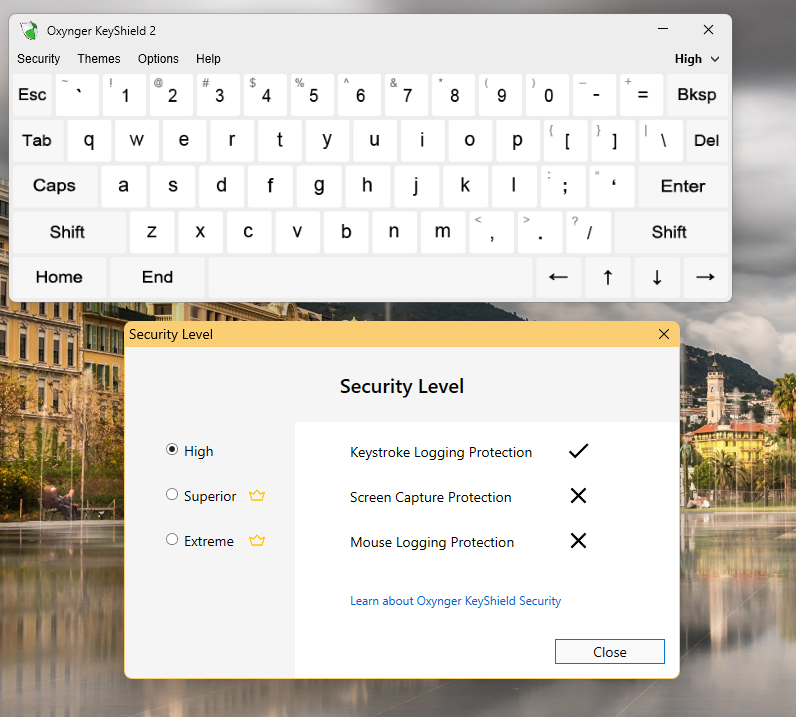The height and width of the screenshot is (717, 796).
Task: Click the crown icon next to Superior
Action: coord(257,496)
